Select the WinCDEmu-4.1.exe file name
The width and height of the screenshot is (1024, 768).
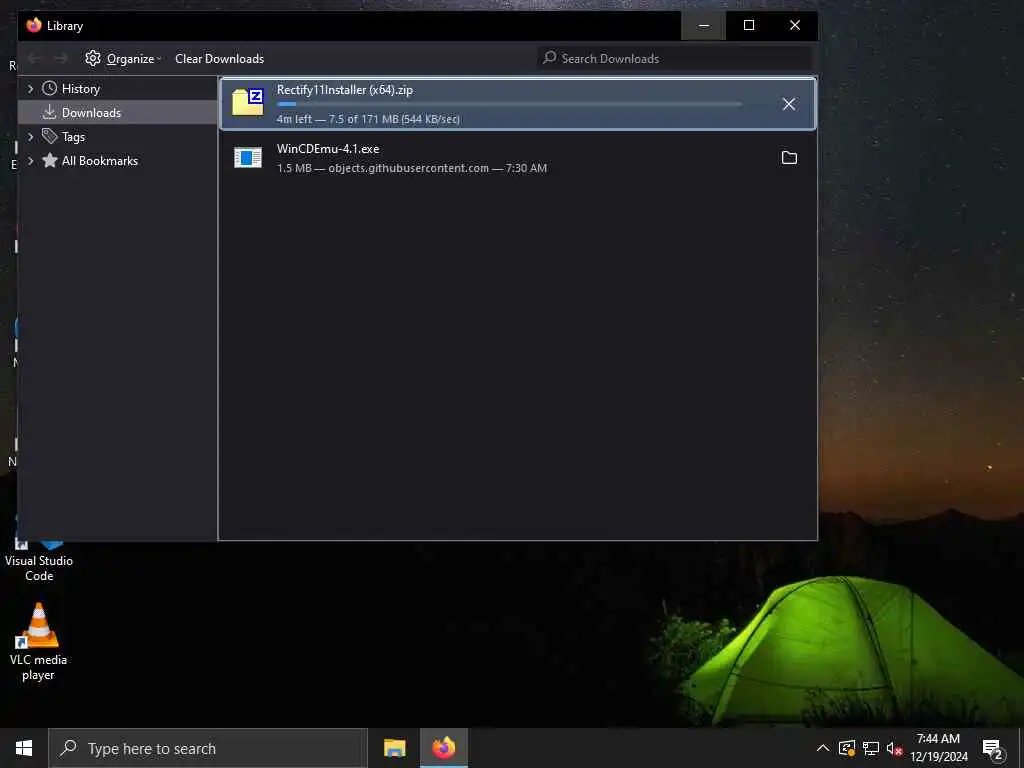[x=328, y=149]
